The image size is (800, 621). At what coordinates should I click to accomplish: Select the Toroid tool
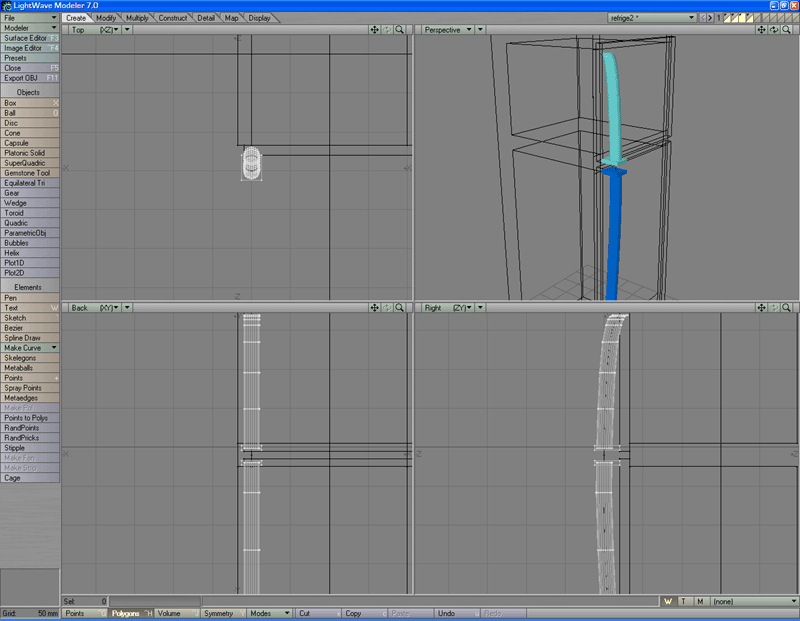tap(30, 213)
